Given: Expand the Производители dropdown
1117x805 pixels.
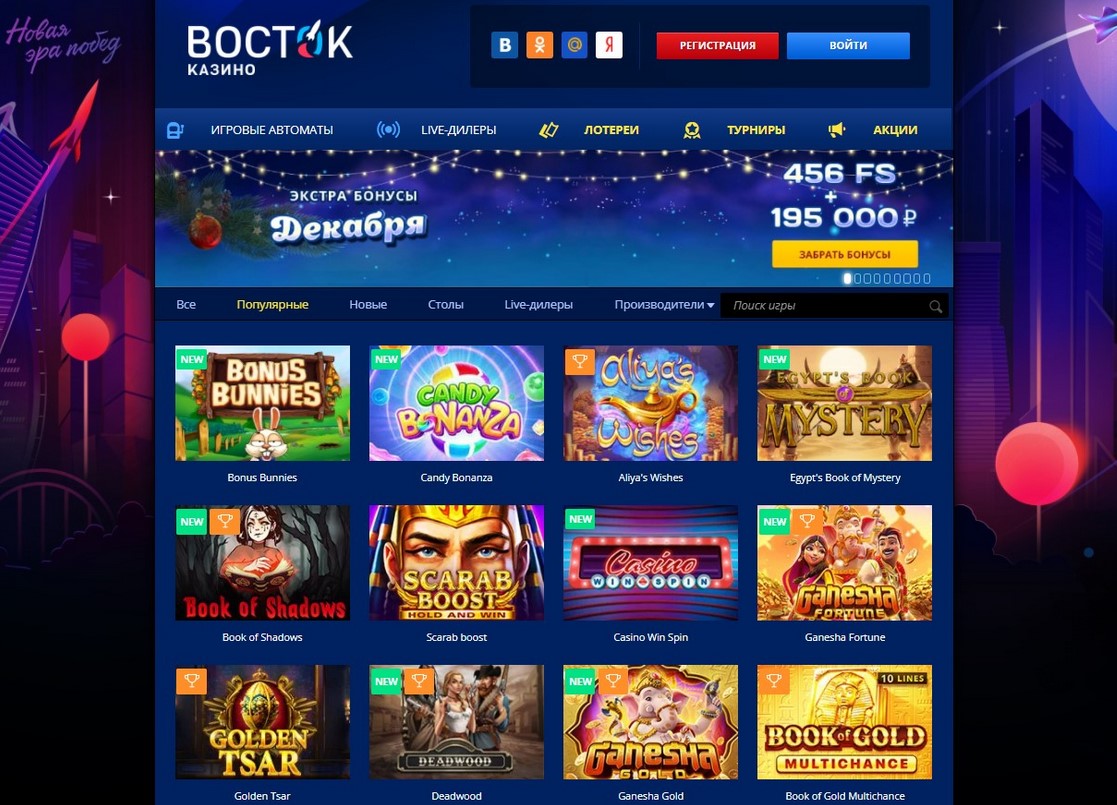Looking at the screenshot, I should (x=664, y=305).
